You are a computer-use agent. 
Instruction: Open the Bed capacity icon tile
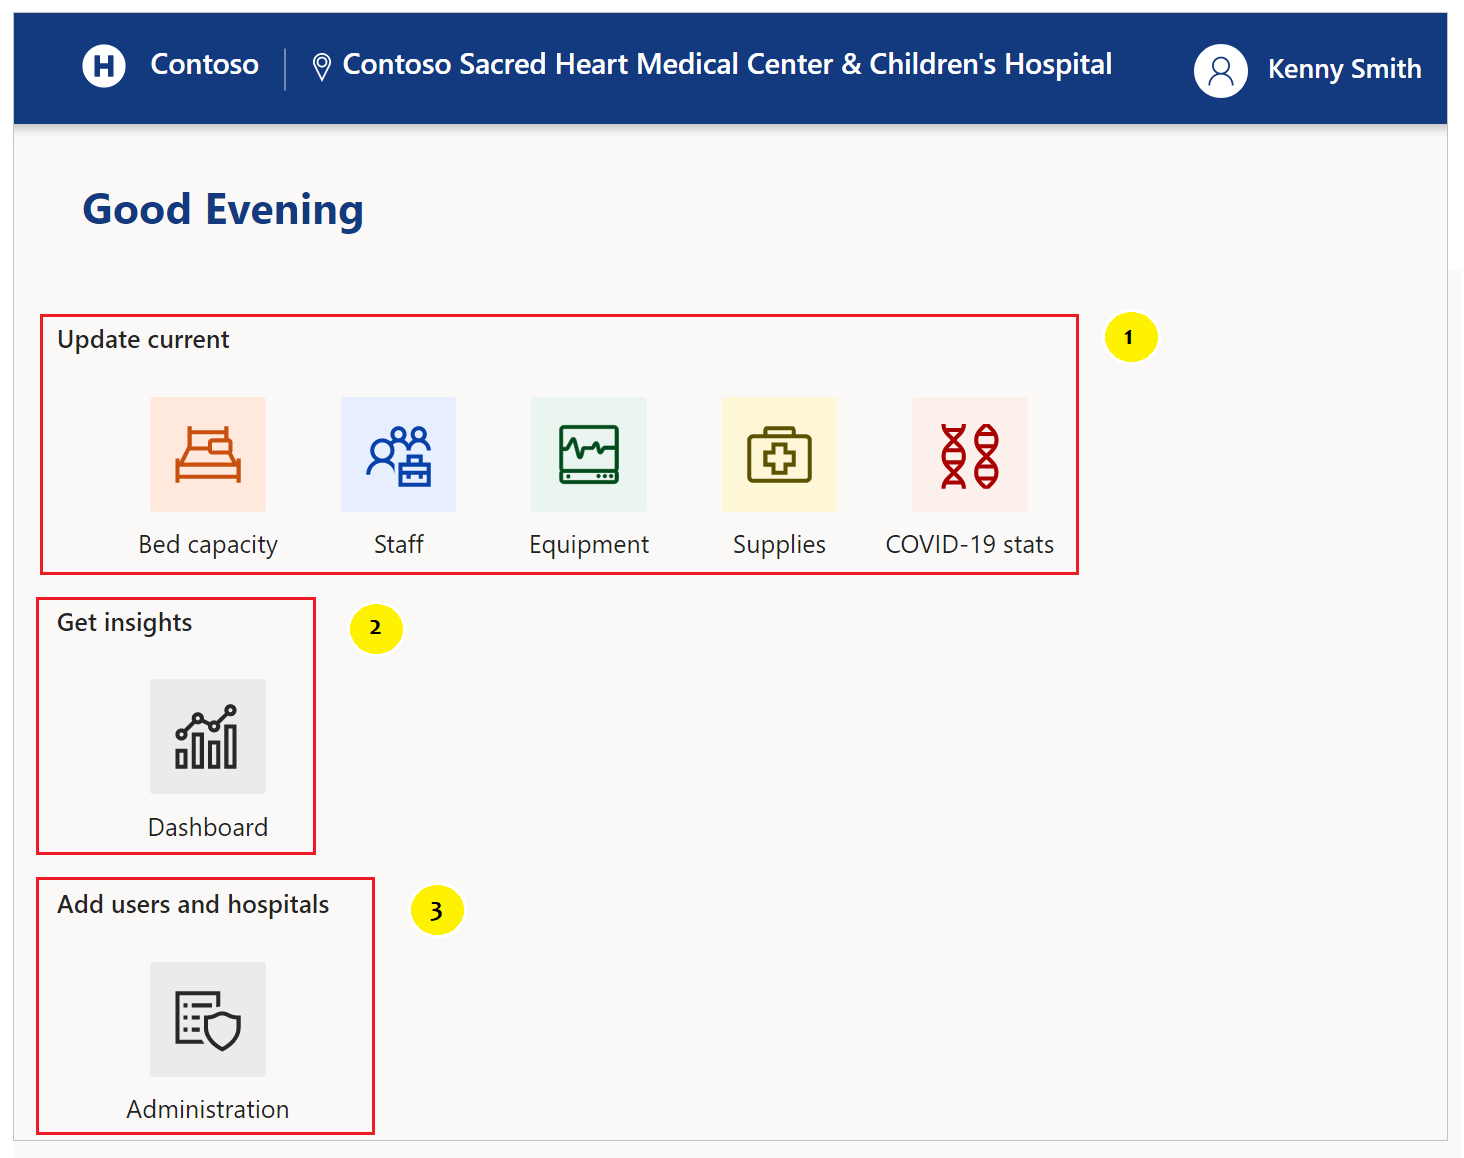click(208, 455)
